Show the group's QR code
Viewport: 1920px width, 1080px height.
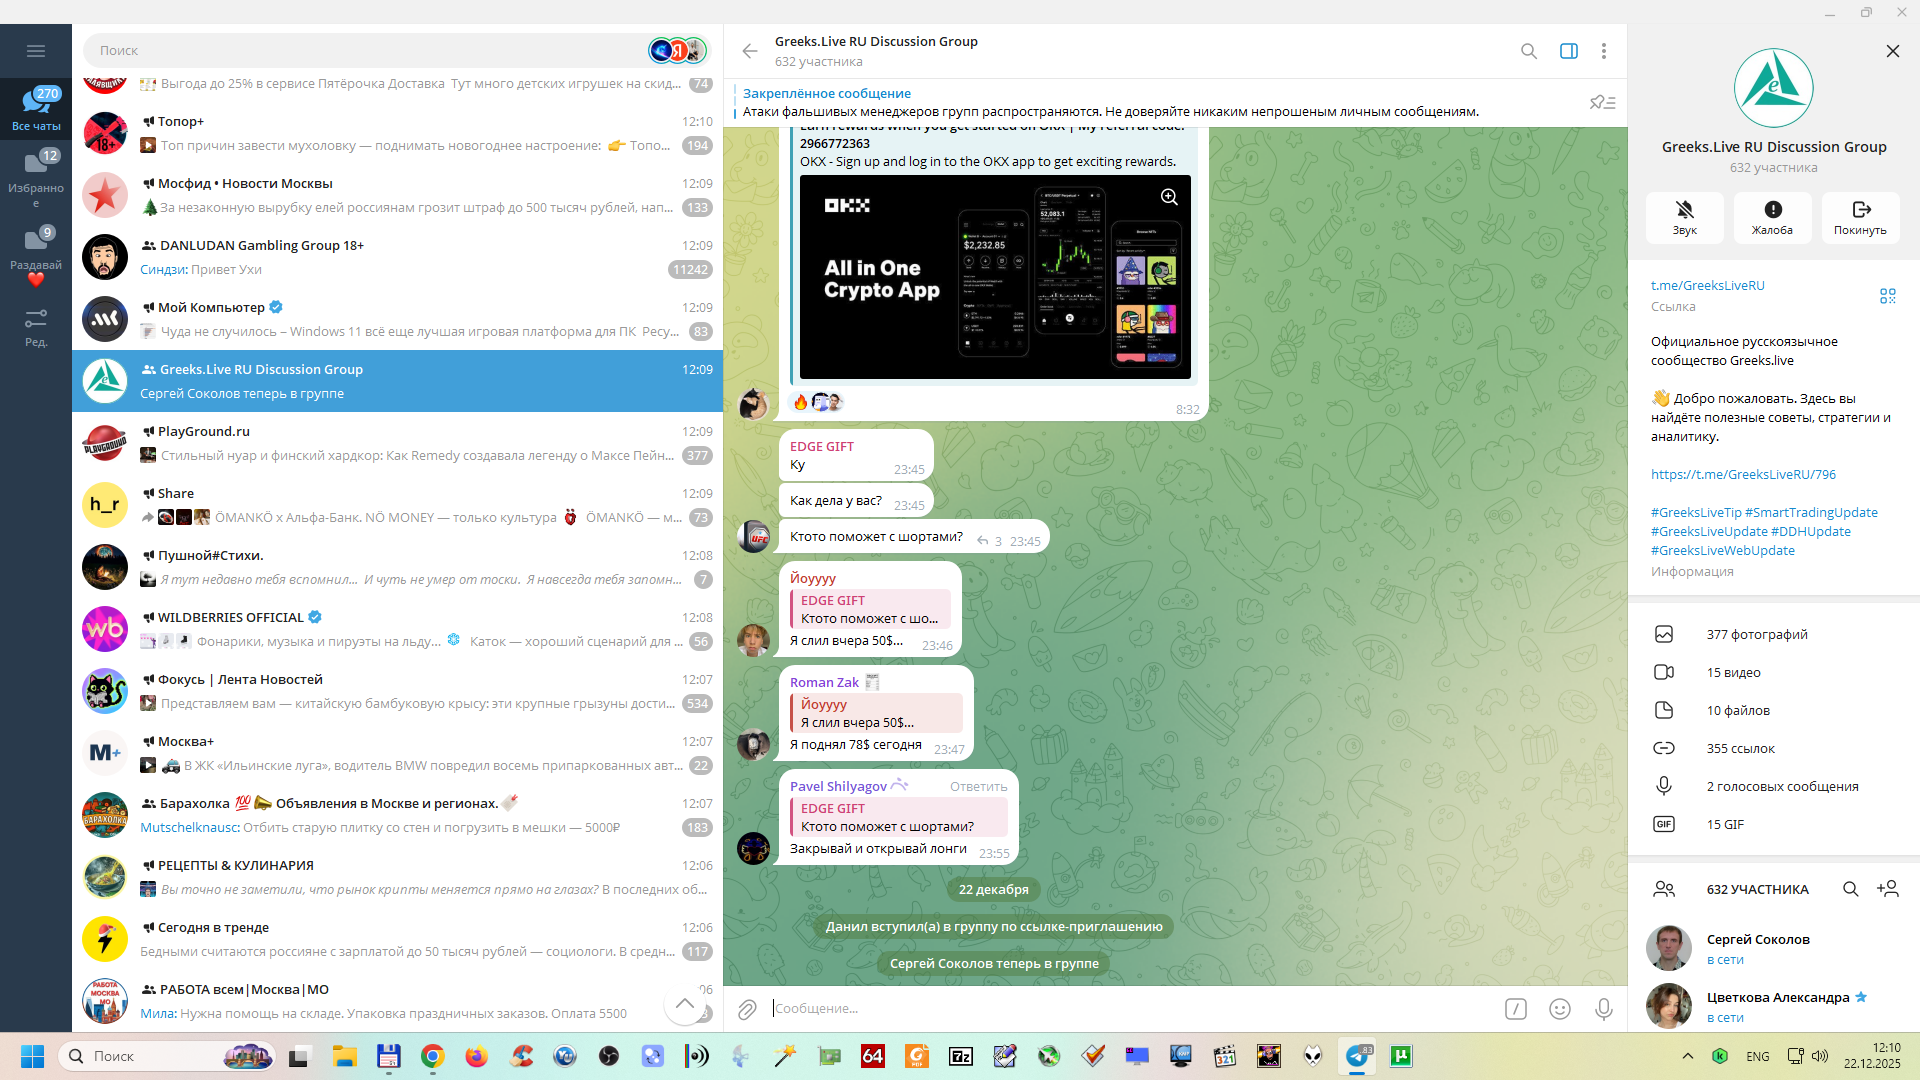(x=1887, y=296)
